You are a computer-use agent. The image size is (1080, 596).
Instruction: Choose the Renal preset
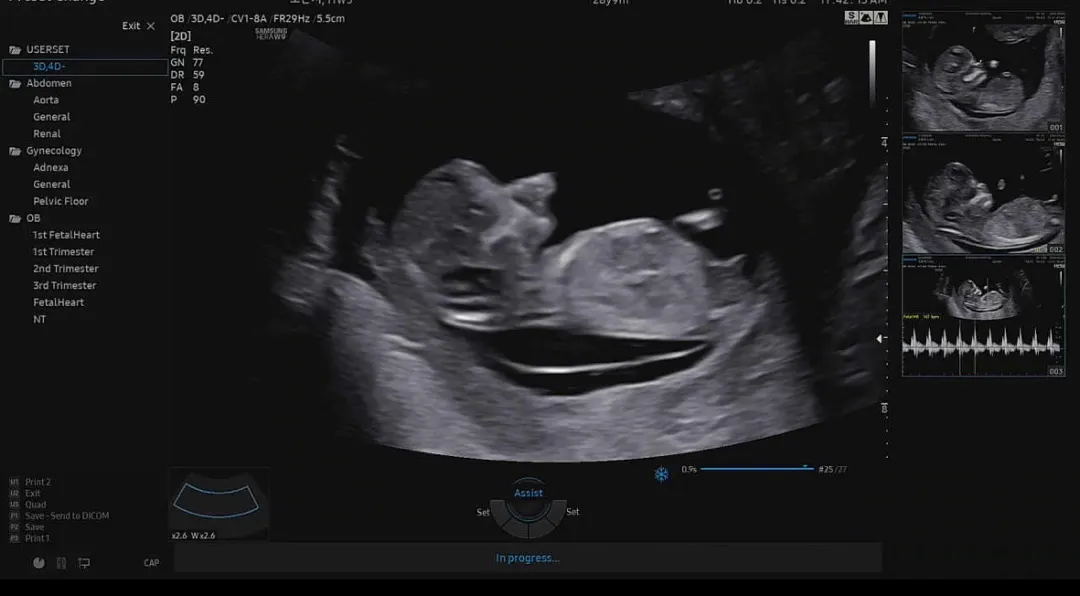(47, 134)
